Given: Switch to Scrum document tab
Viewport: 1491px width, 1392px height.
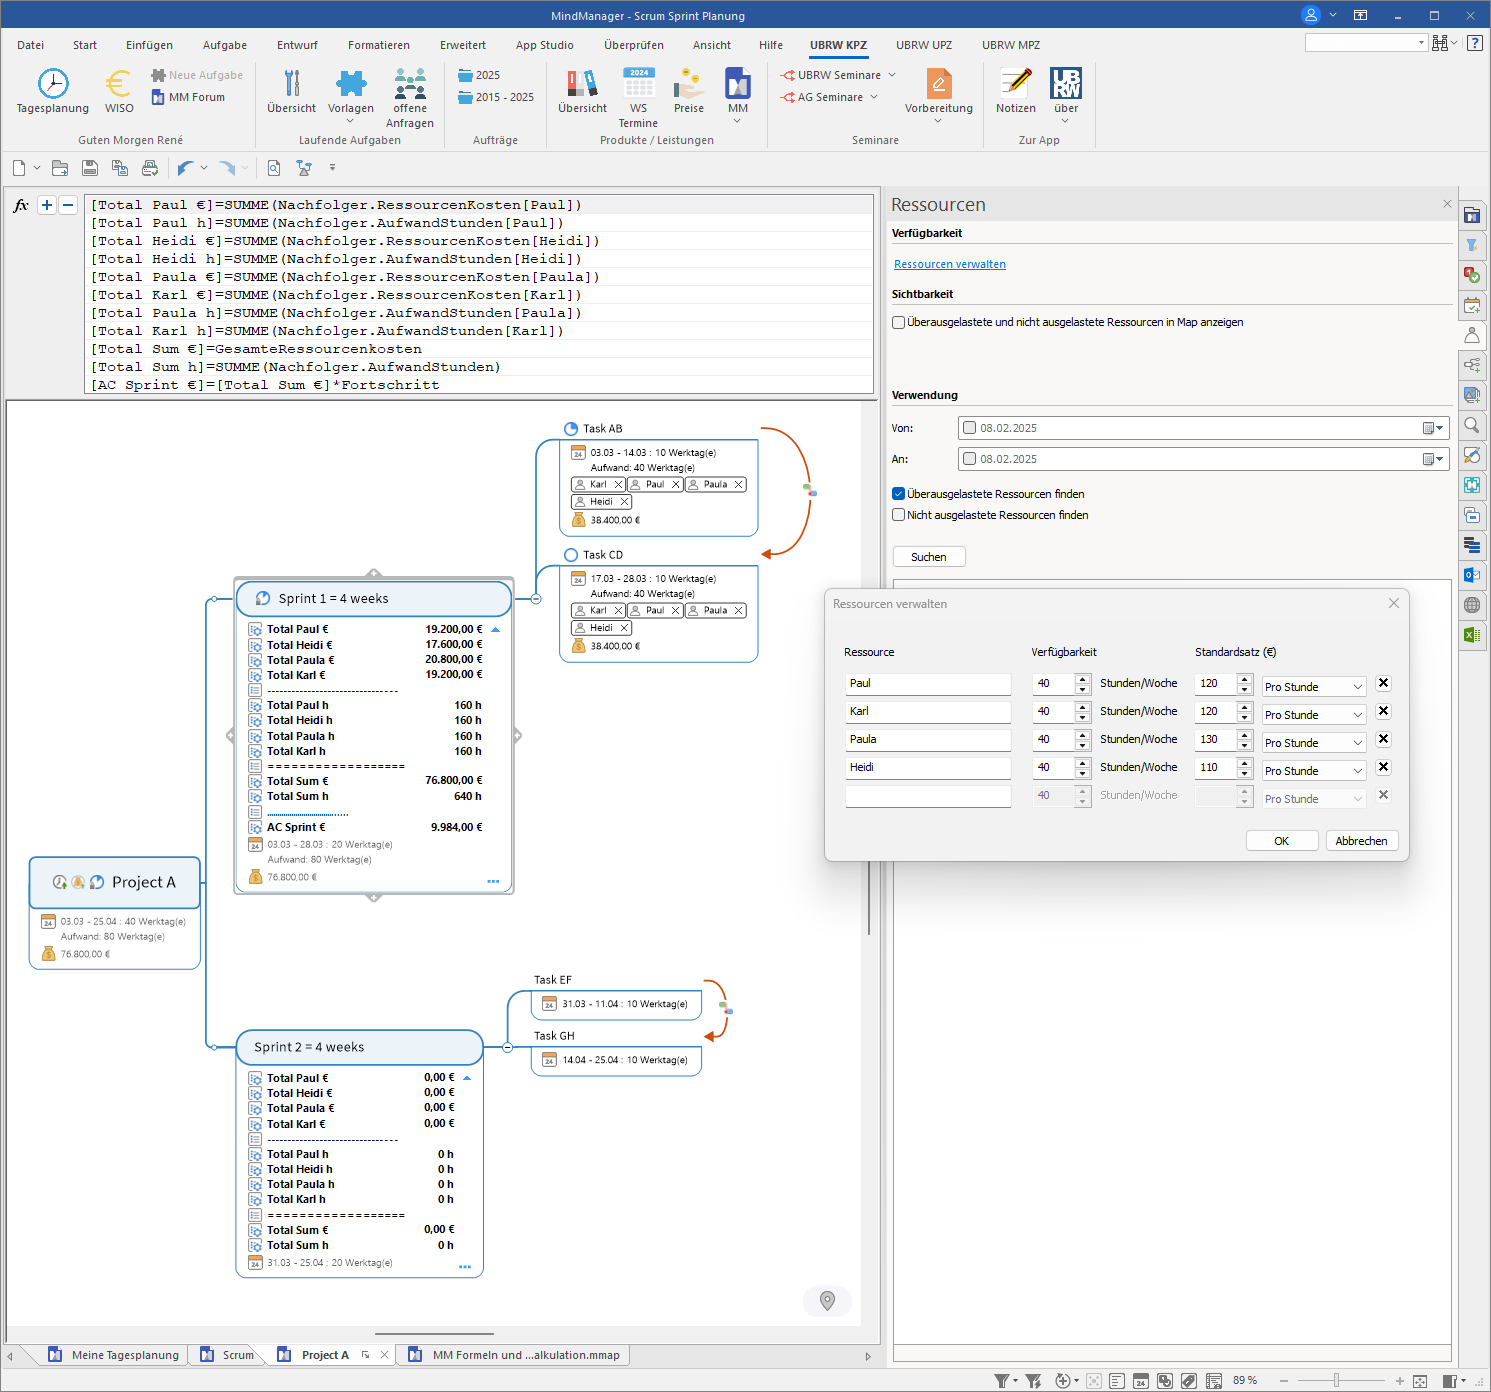Looking at the screenshot, I should (x=228, y=1355).
